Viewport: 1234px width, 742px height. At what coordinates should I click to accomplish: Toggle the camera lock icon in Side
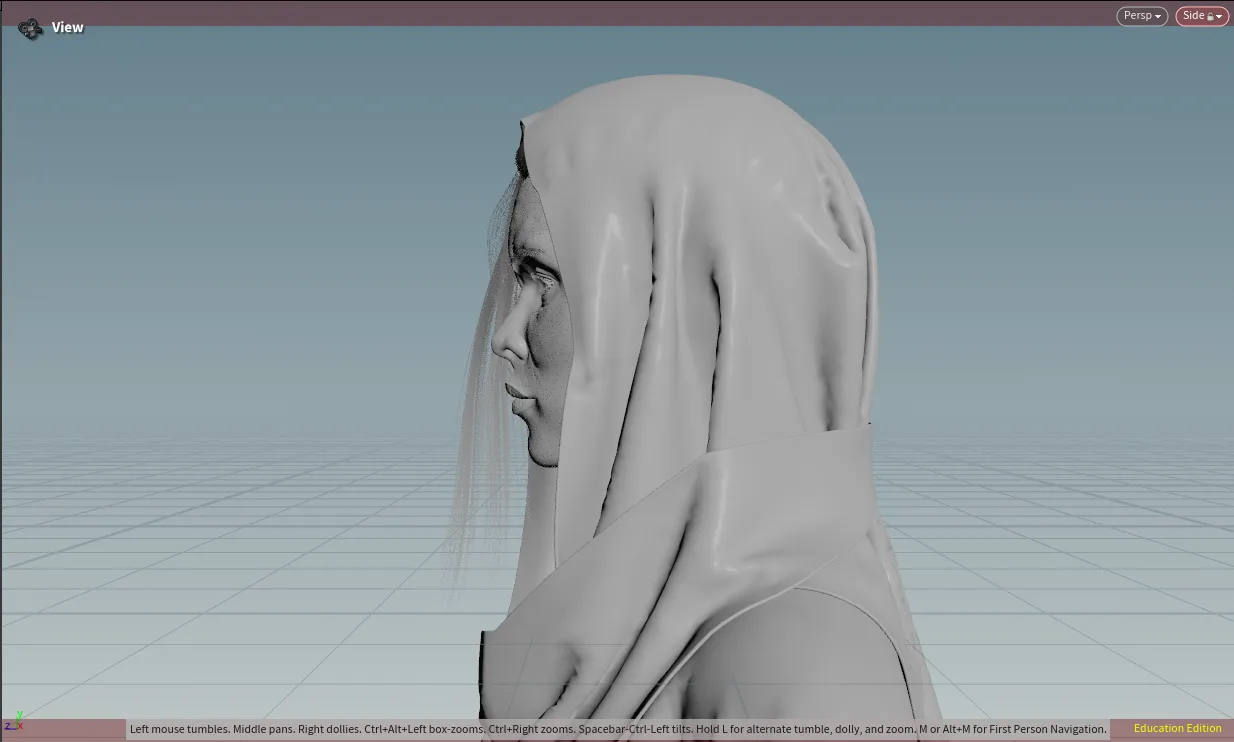click(1210, 17)
